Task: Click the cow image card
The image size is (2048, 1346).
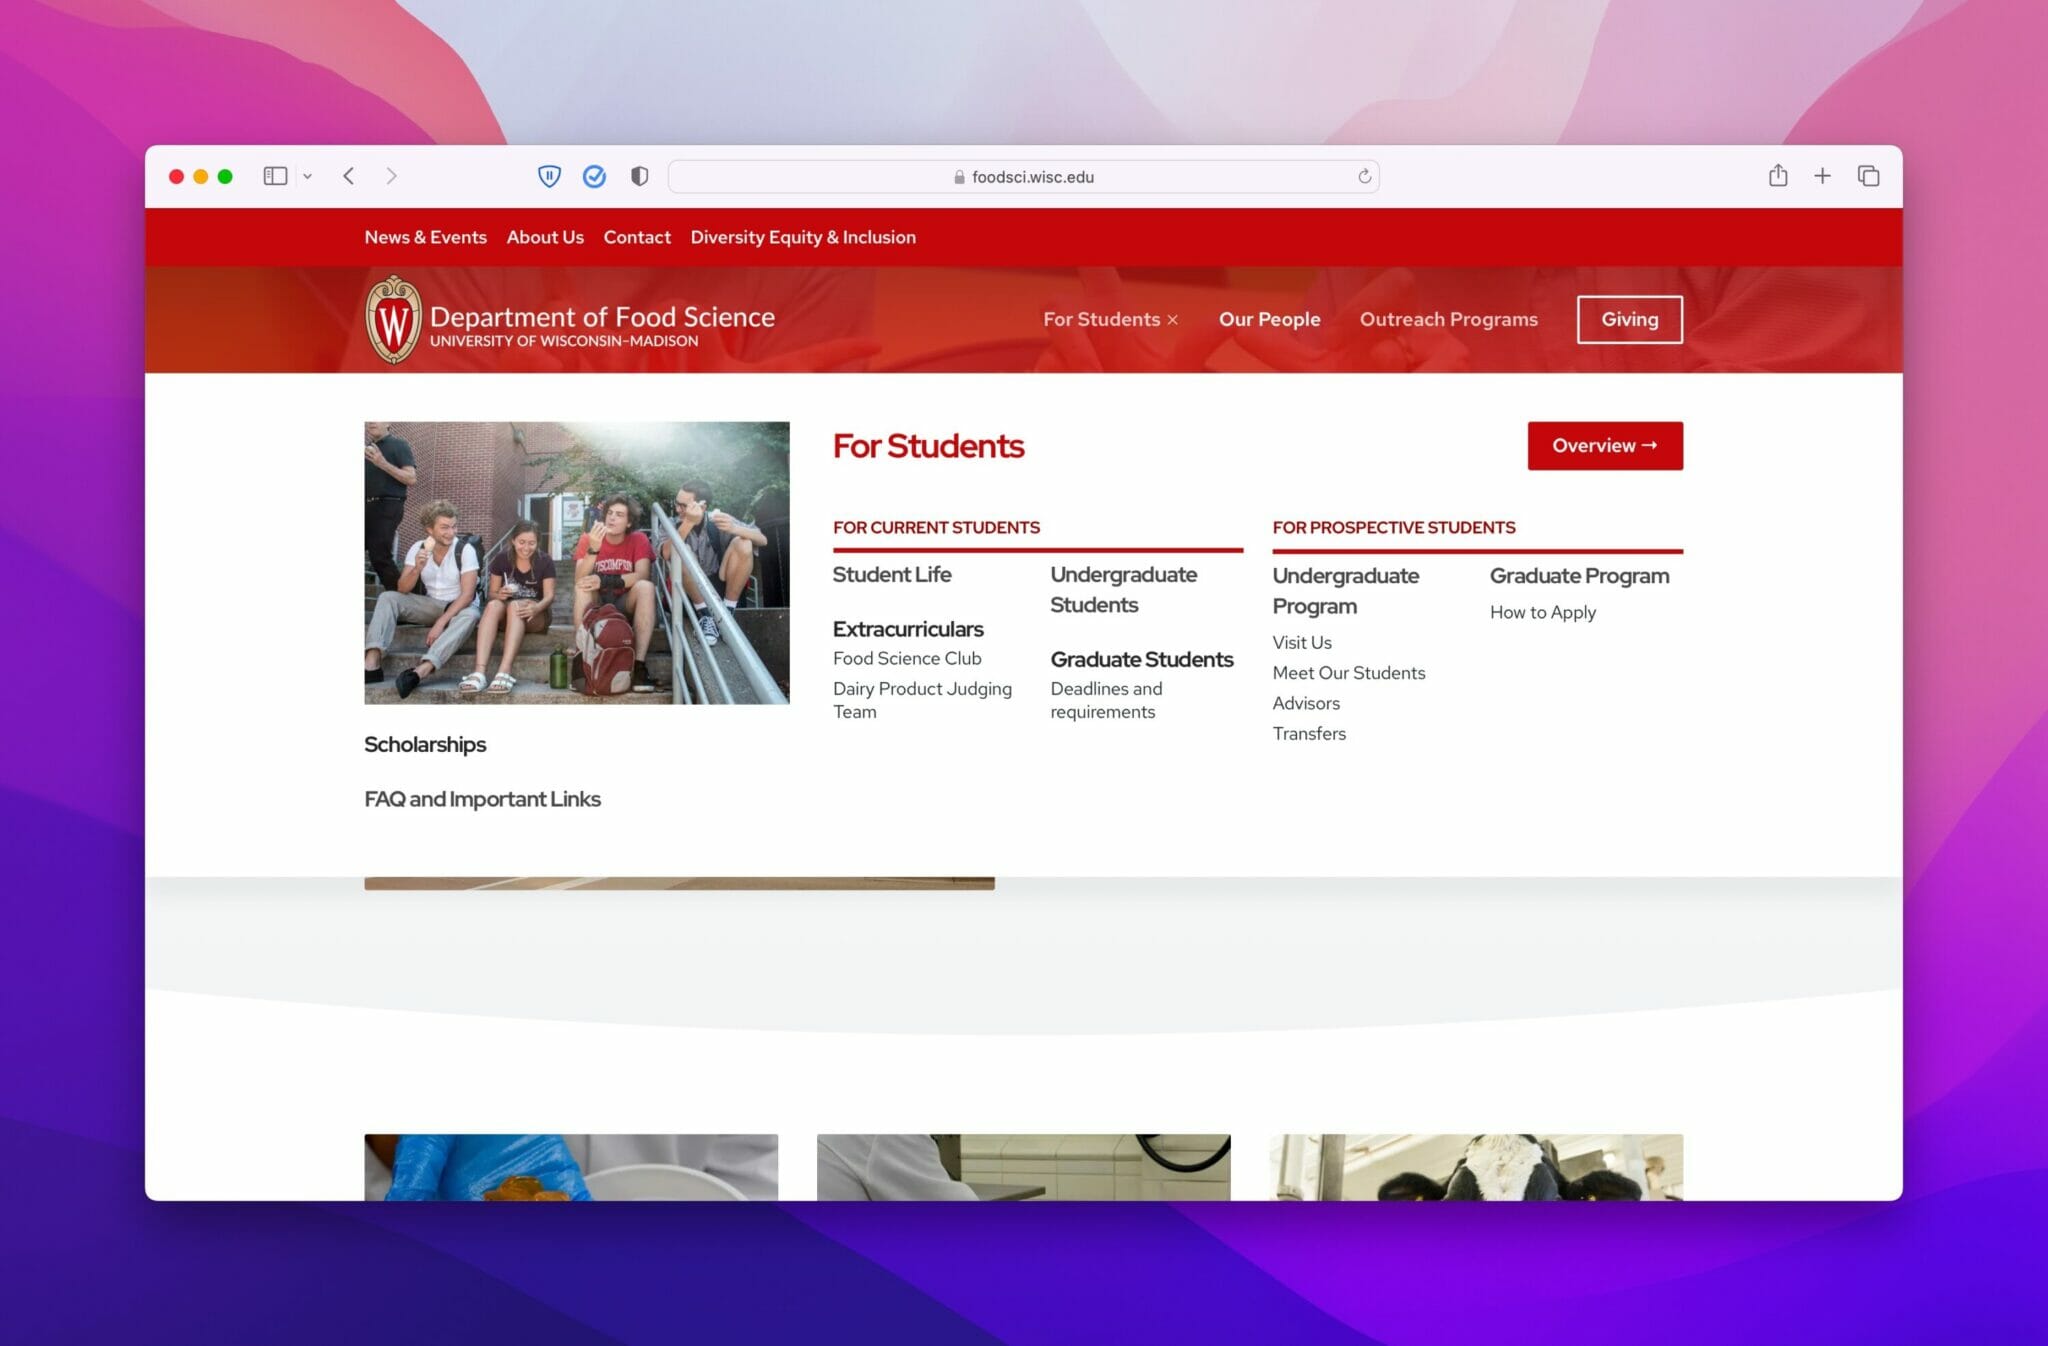Action: click(1476, 1167)
